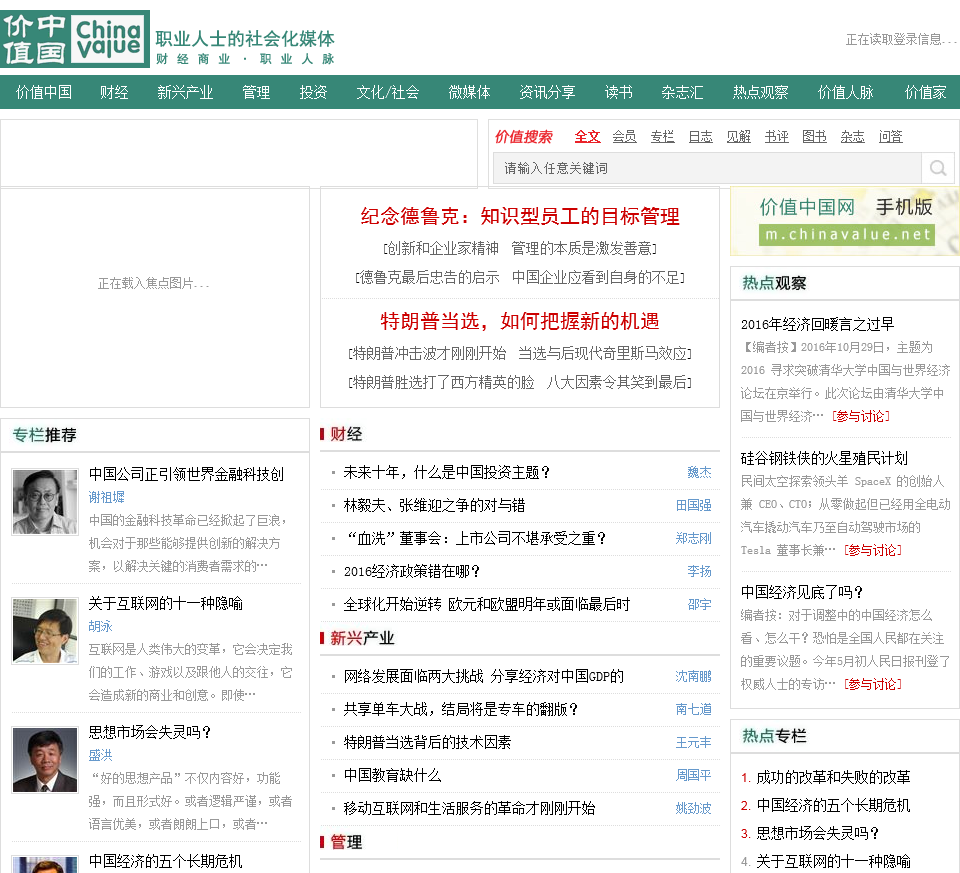The height and width of the screenshot is (873, 960).
Task: Open column 思想市场会失灵吗？ in 专栏推荐
Action: pos(150,732)
